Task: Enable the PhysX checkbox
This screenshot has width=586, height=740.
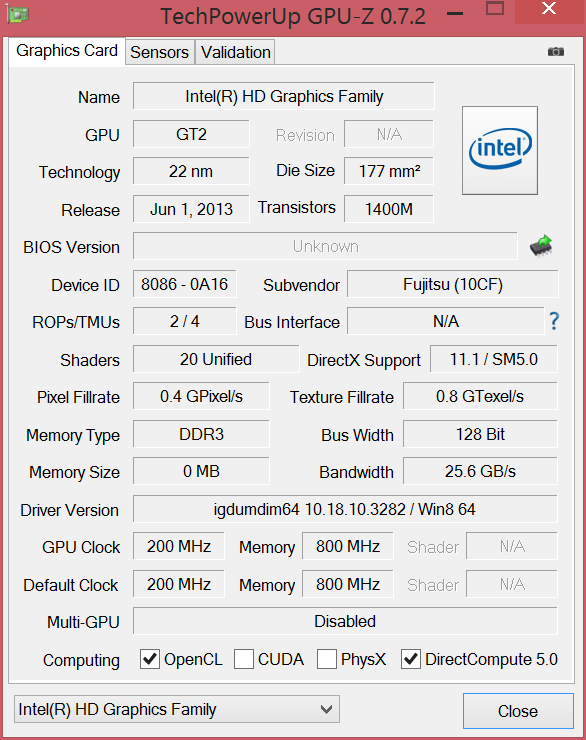Action: pyautogui.click(x=326, y=659)
